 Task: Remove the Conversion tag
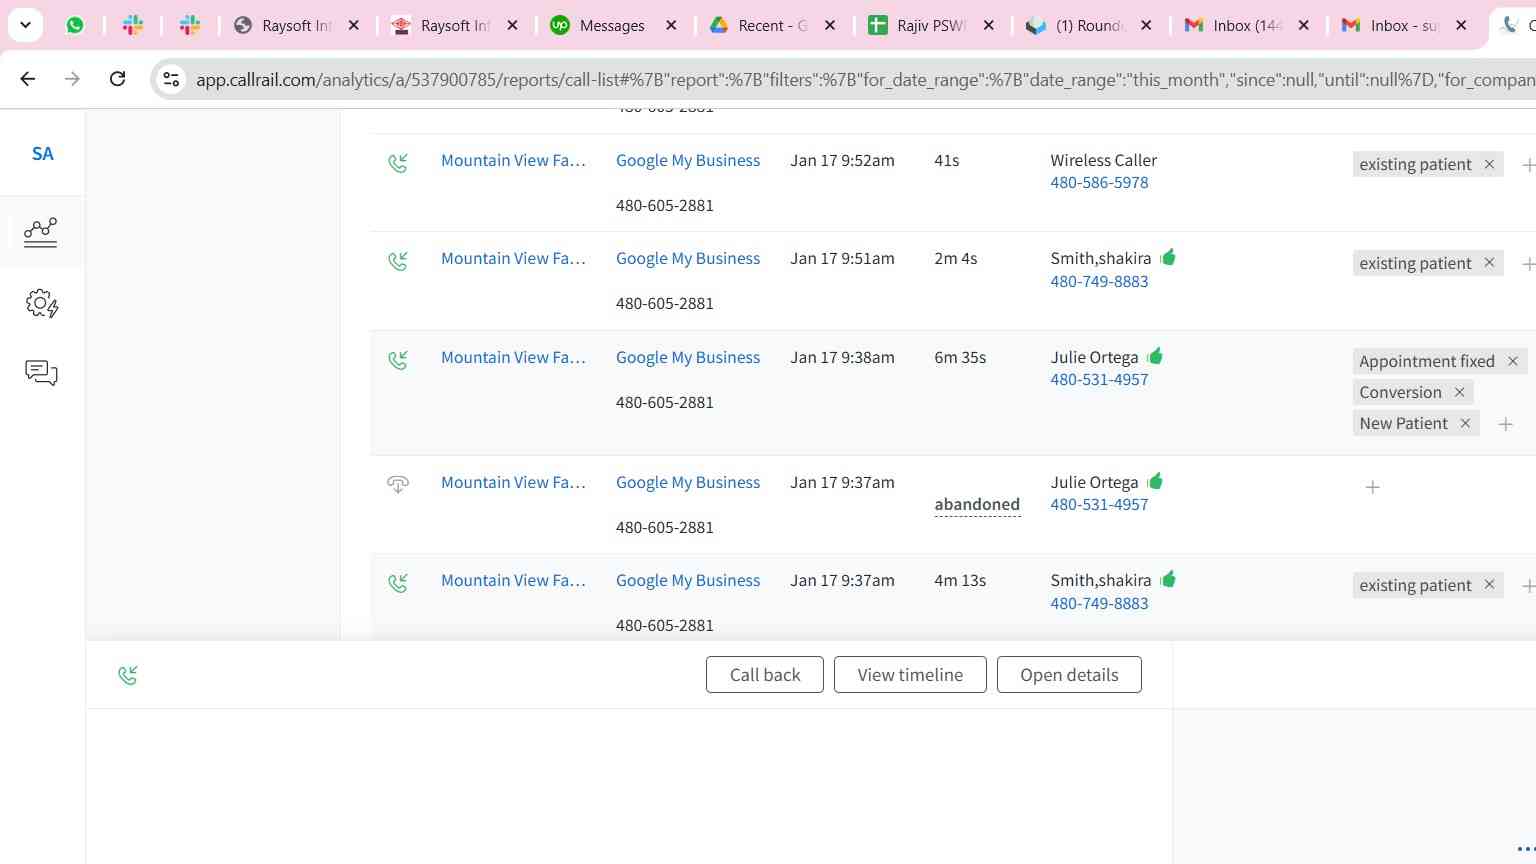point(1459,392)
